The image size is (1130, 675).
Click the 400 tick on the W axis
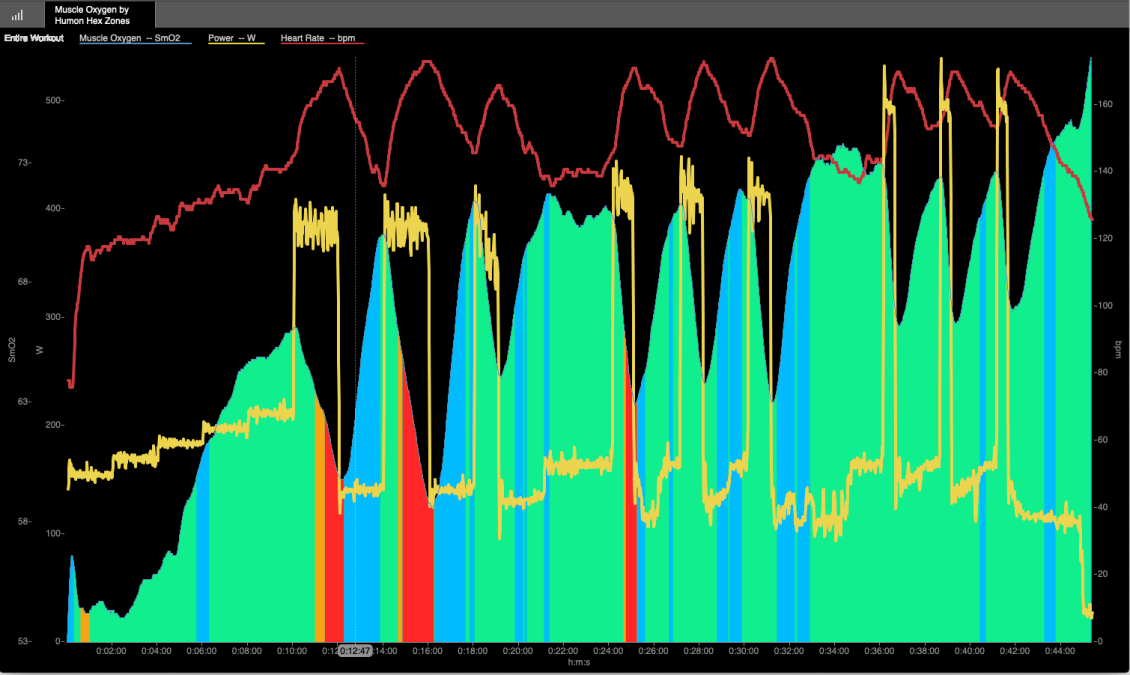tap(54, 208)
